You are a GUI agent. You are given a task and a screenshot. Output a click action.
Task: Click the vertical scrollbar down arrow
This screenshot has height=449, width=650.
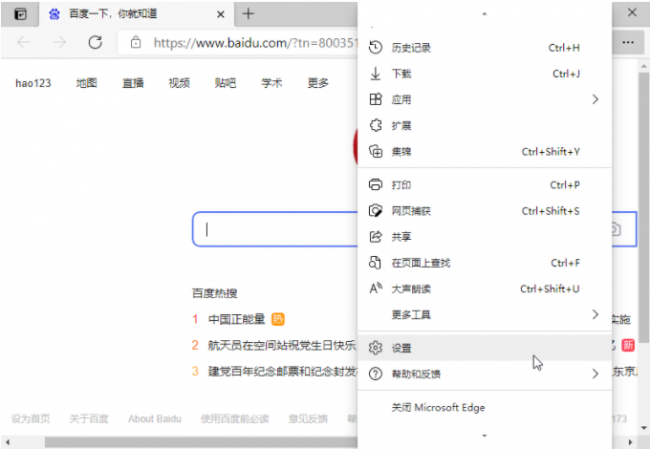pos(644,428)
